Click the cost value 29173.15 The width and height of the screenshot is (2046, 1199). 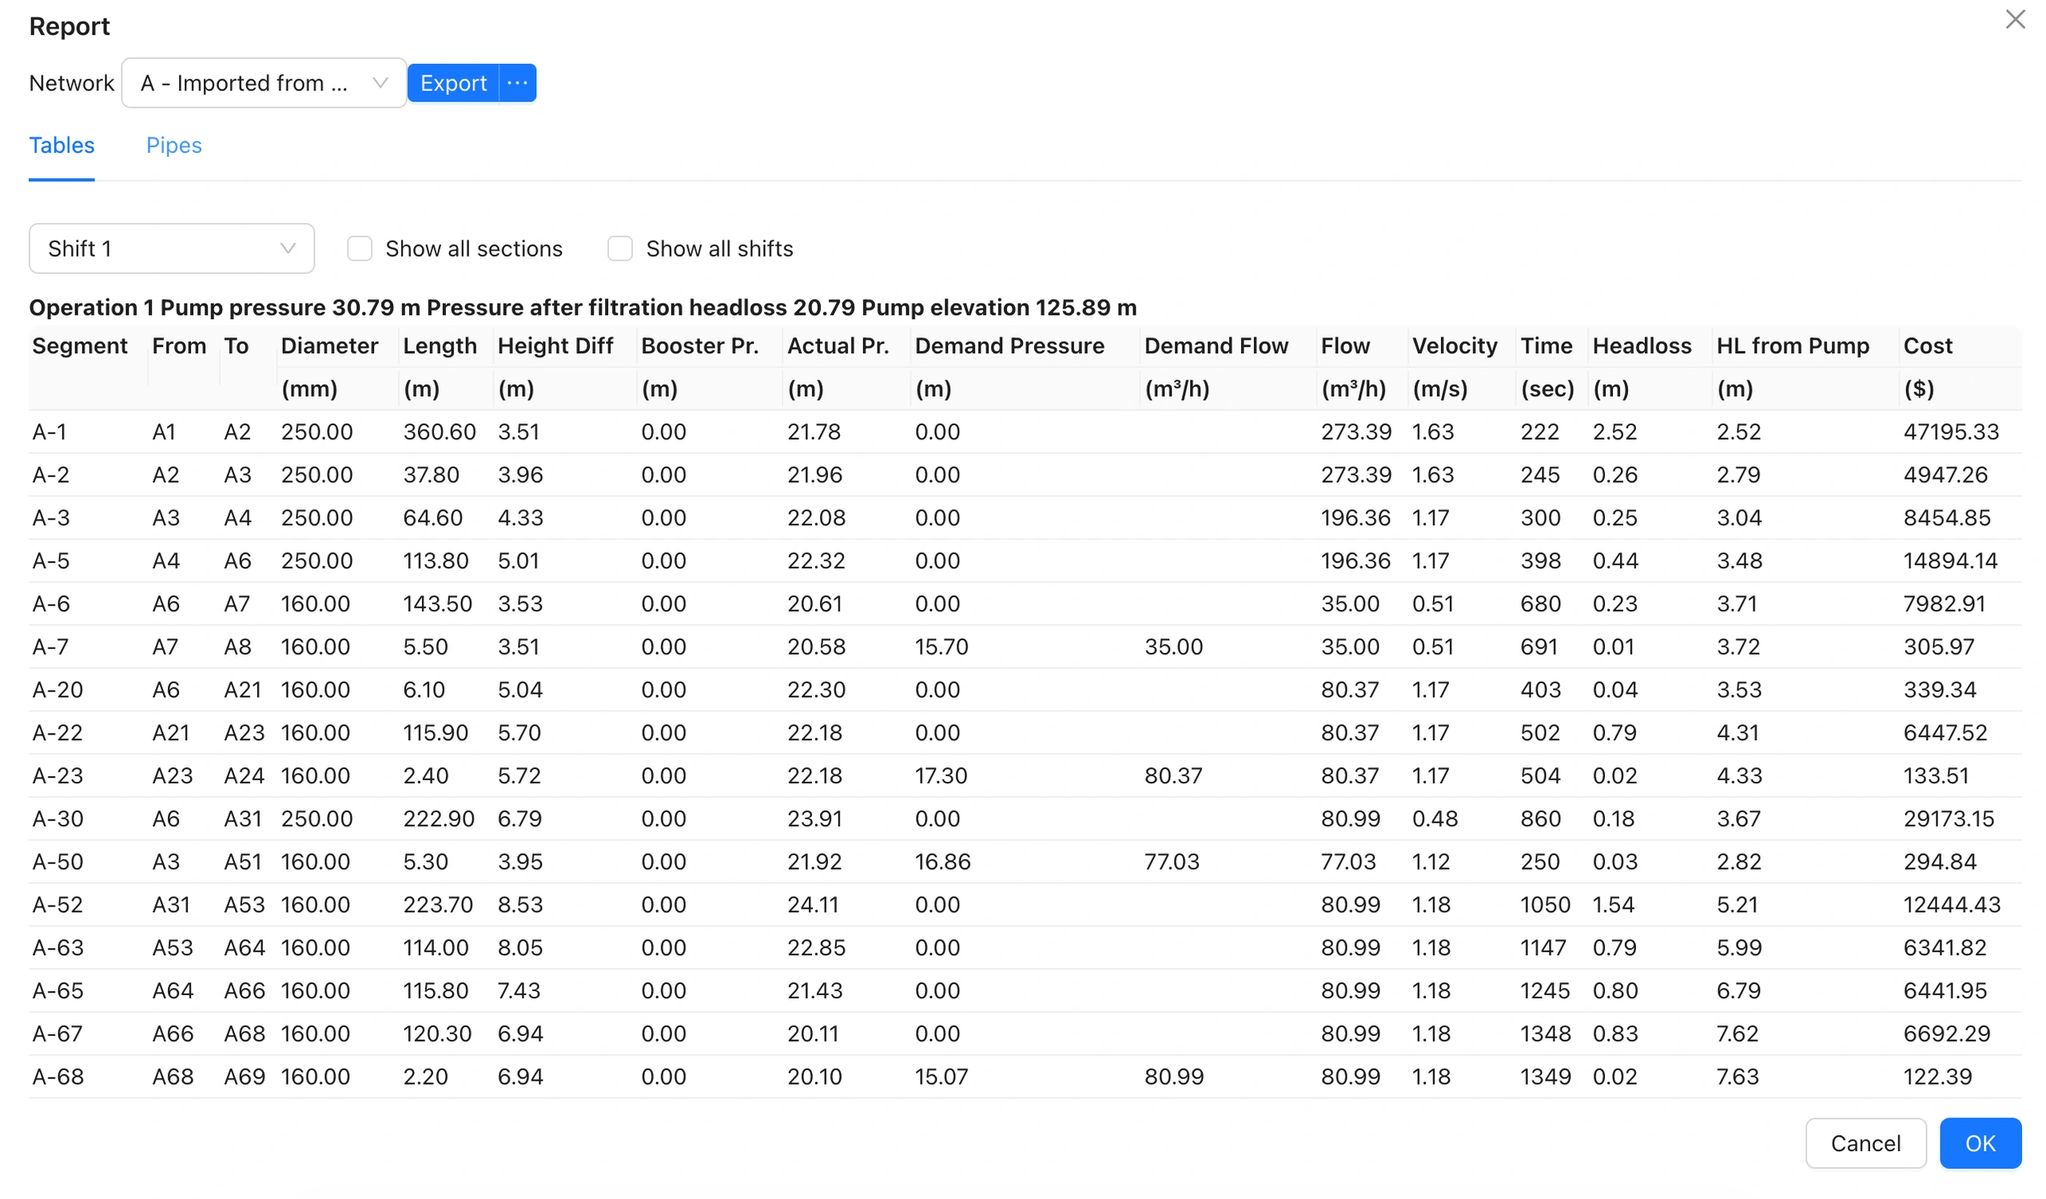coord(1948,819)
